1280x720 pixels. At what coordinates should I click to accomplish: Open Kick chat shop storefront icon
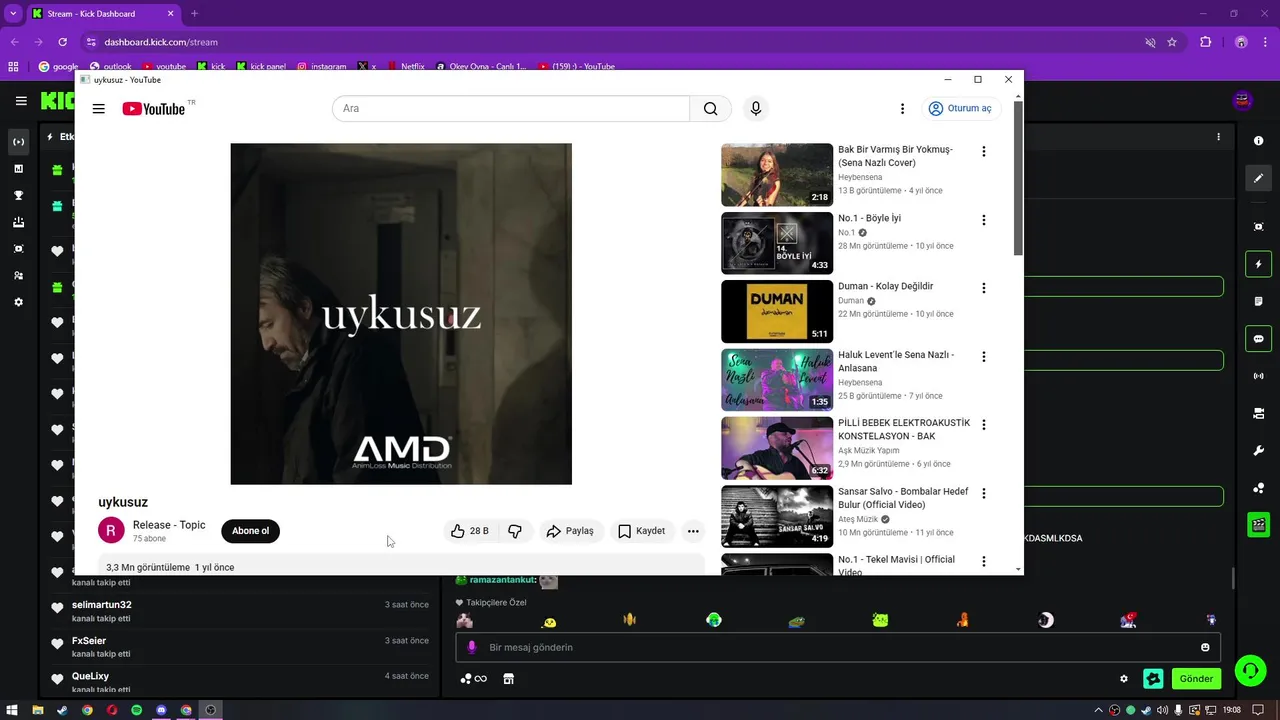508,679
